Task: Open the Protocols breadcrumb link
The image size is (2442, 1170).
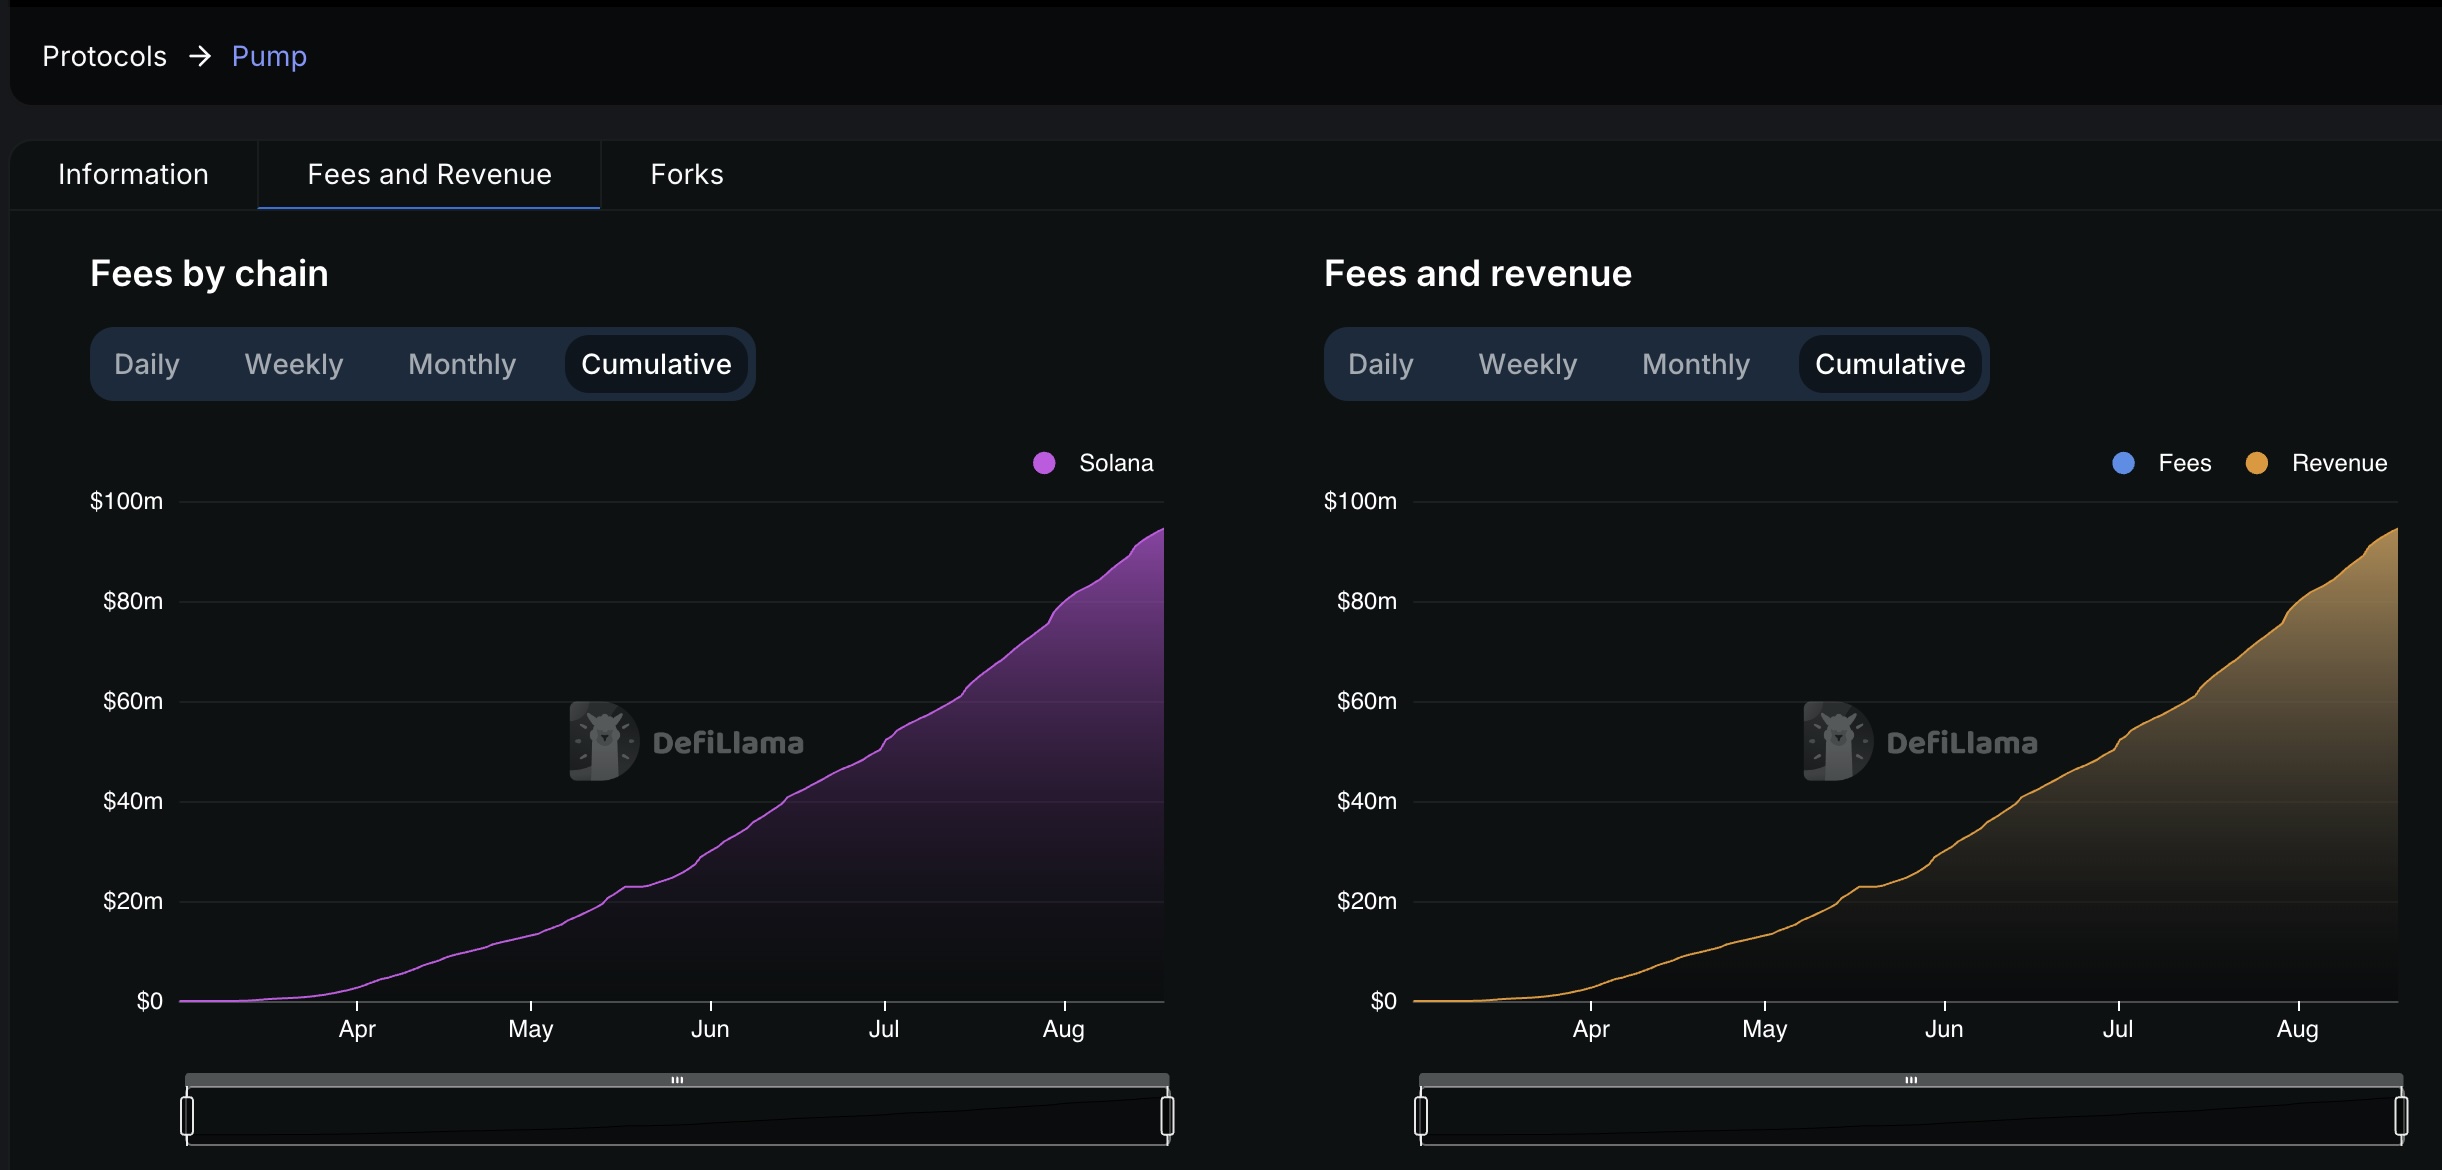Action: (104, 56)
